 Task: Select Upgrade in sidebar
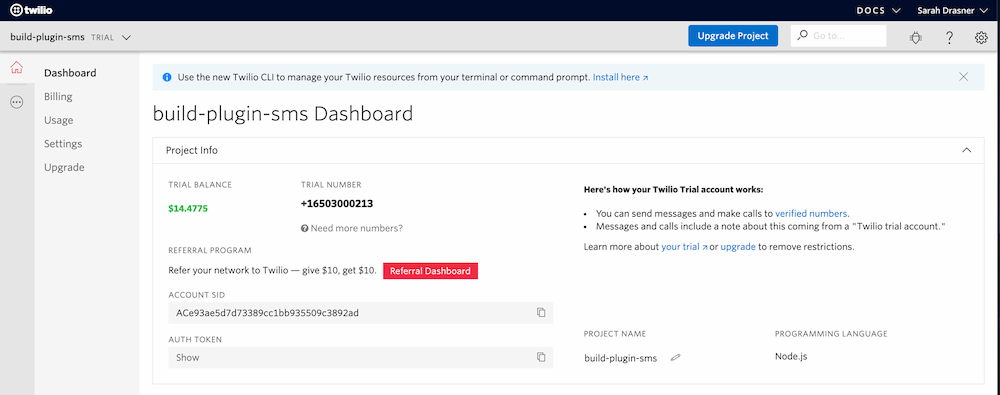[64, 167]
